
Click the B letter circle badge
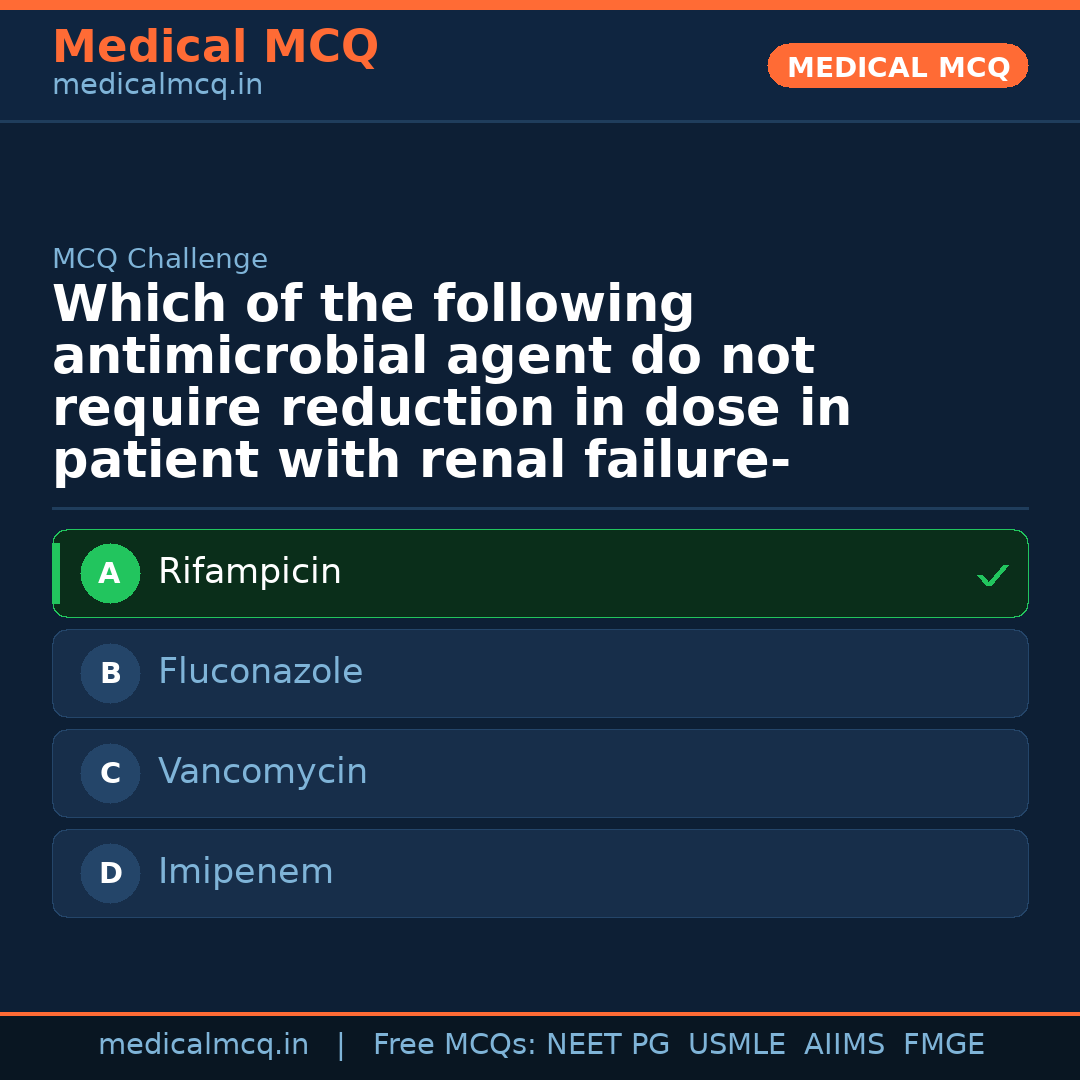110,674
